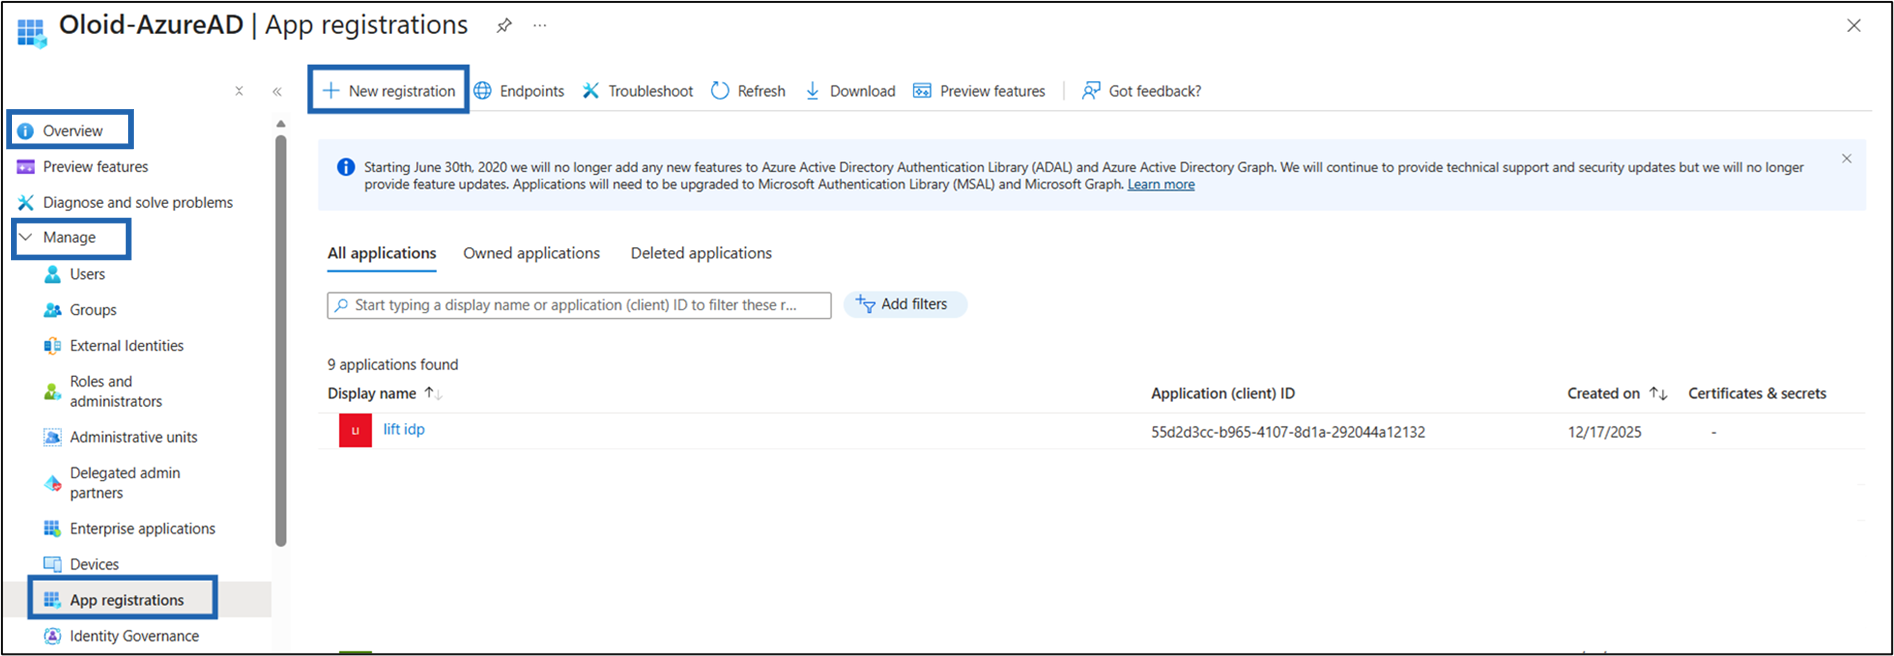The image size is (1894, 656).
Task: Sort by Created on column
Action: coord(1617,394)
